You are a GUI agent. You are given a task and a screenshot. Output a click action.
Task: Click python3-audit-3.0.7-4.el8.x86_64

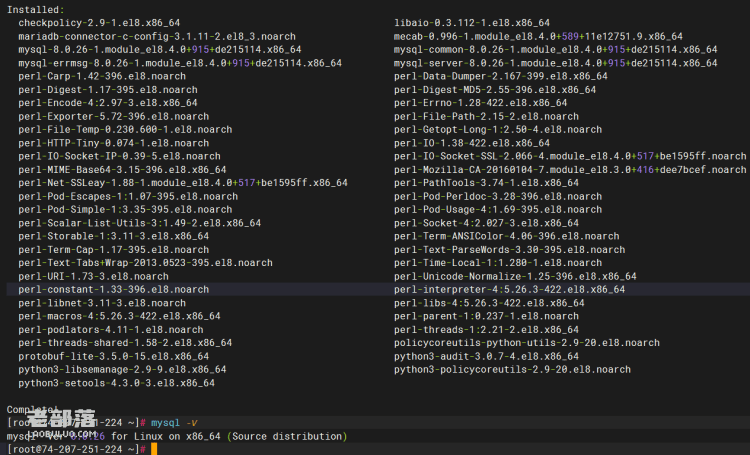click(486, 356)
